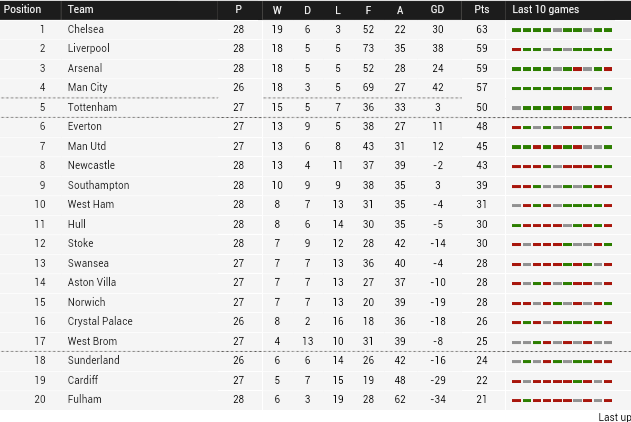Click Arsenal in the table

coord(85,68)
